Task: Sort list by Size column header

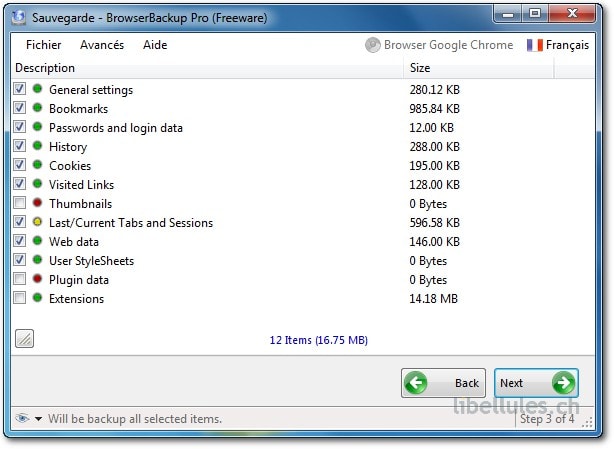Action: pos(479,68)
